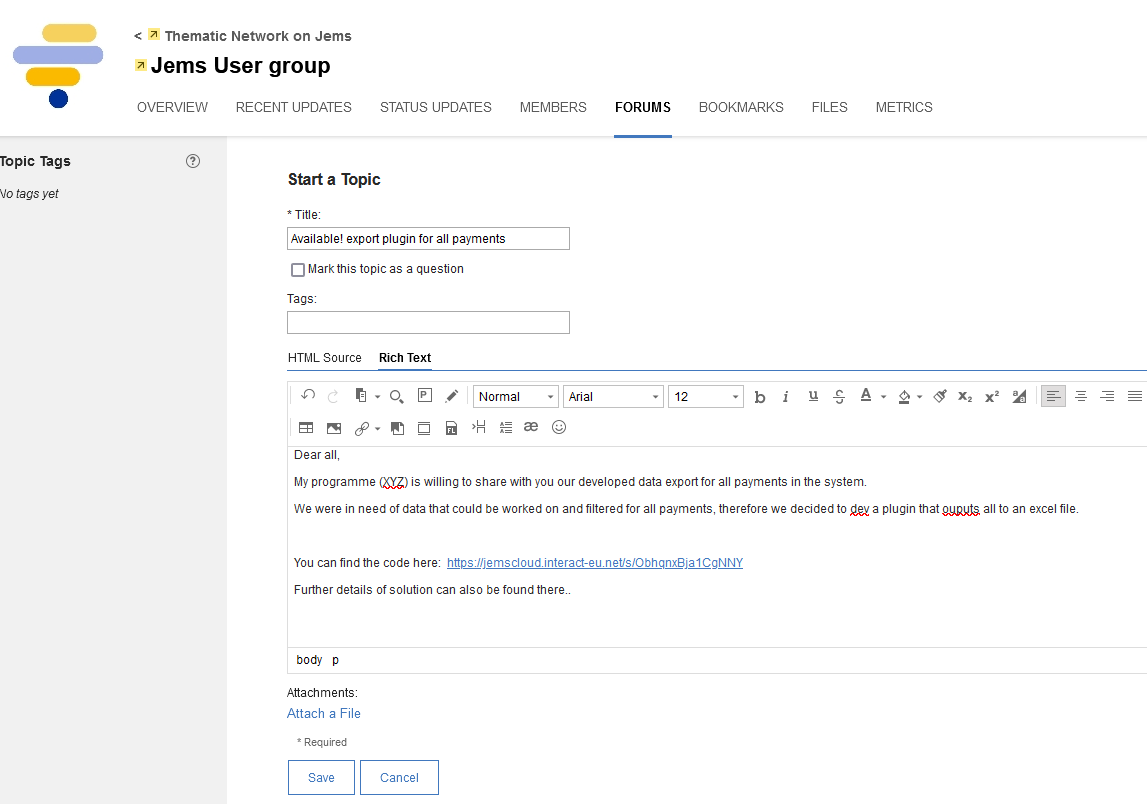Select the p element in path bar
1147x804 pixels.
(x=336, y=660)
